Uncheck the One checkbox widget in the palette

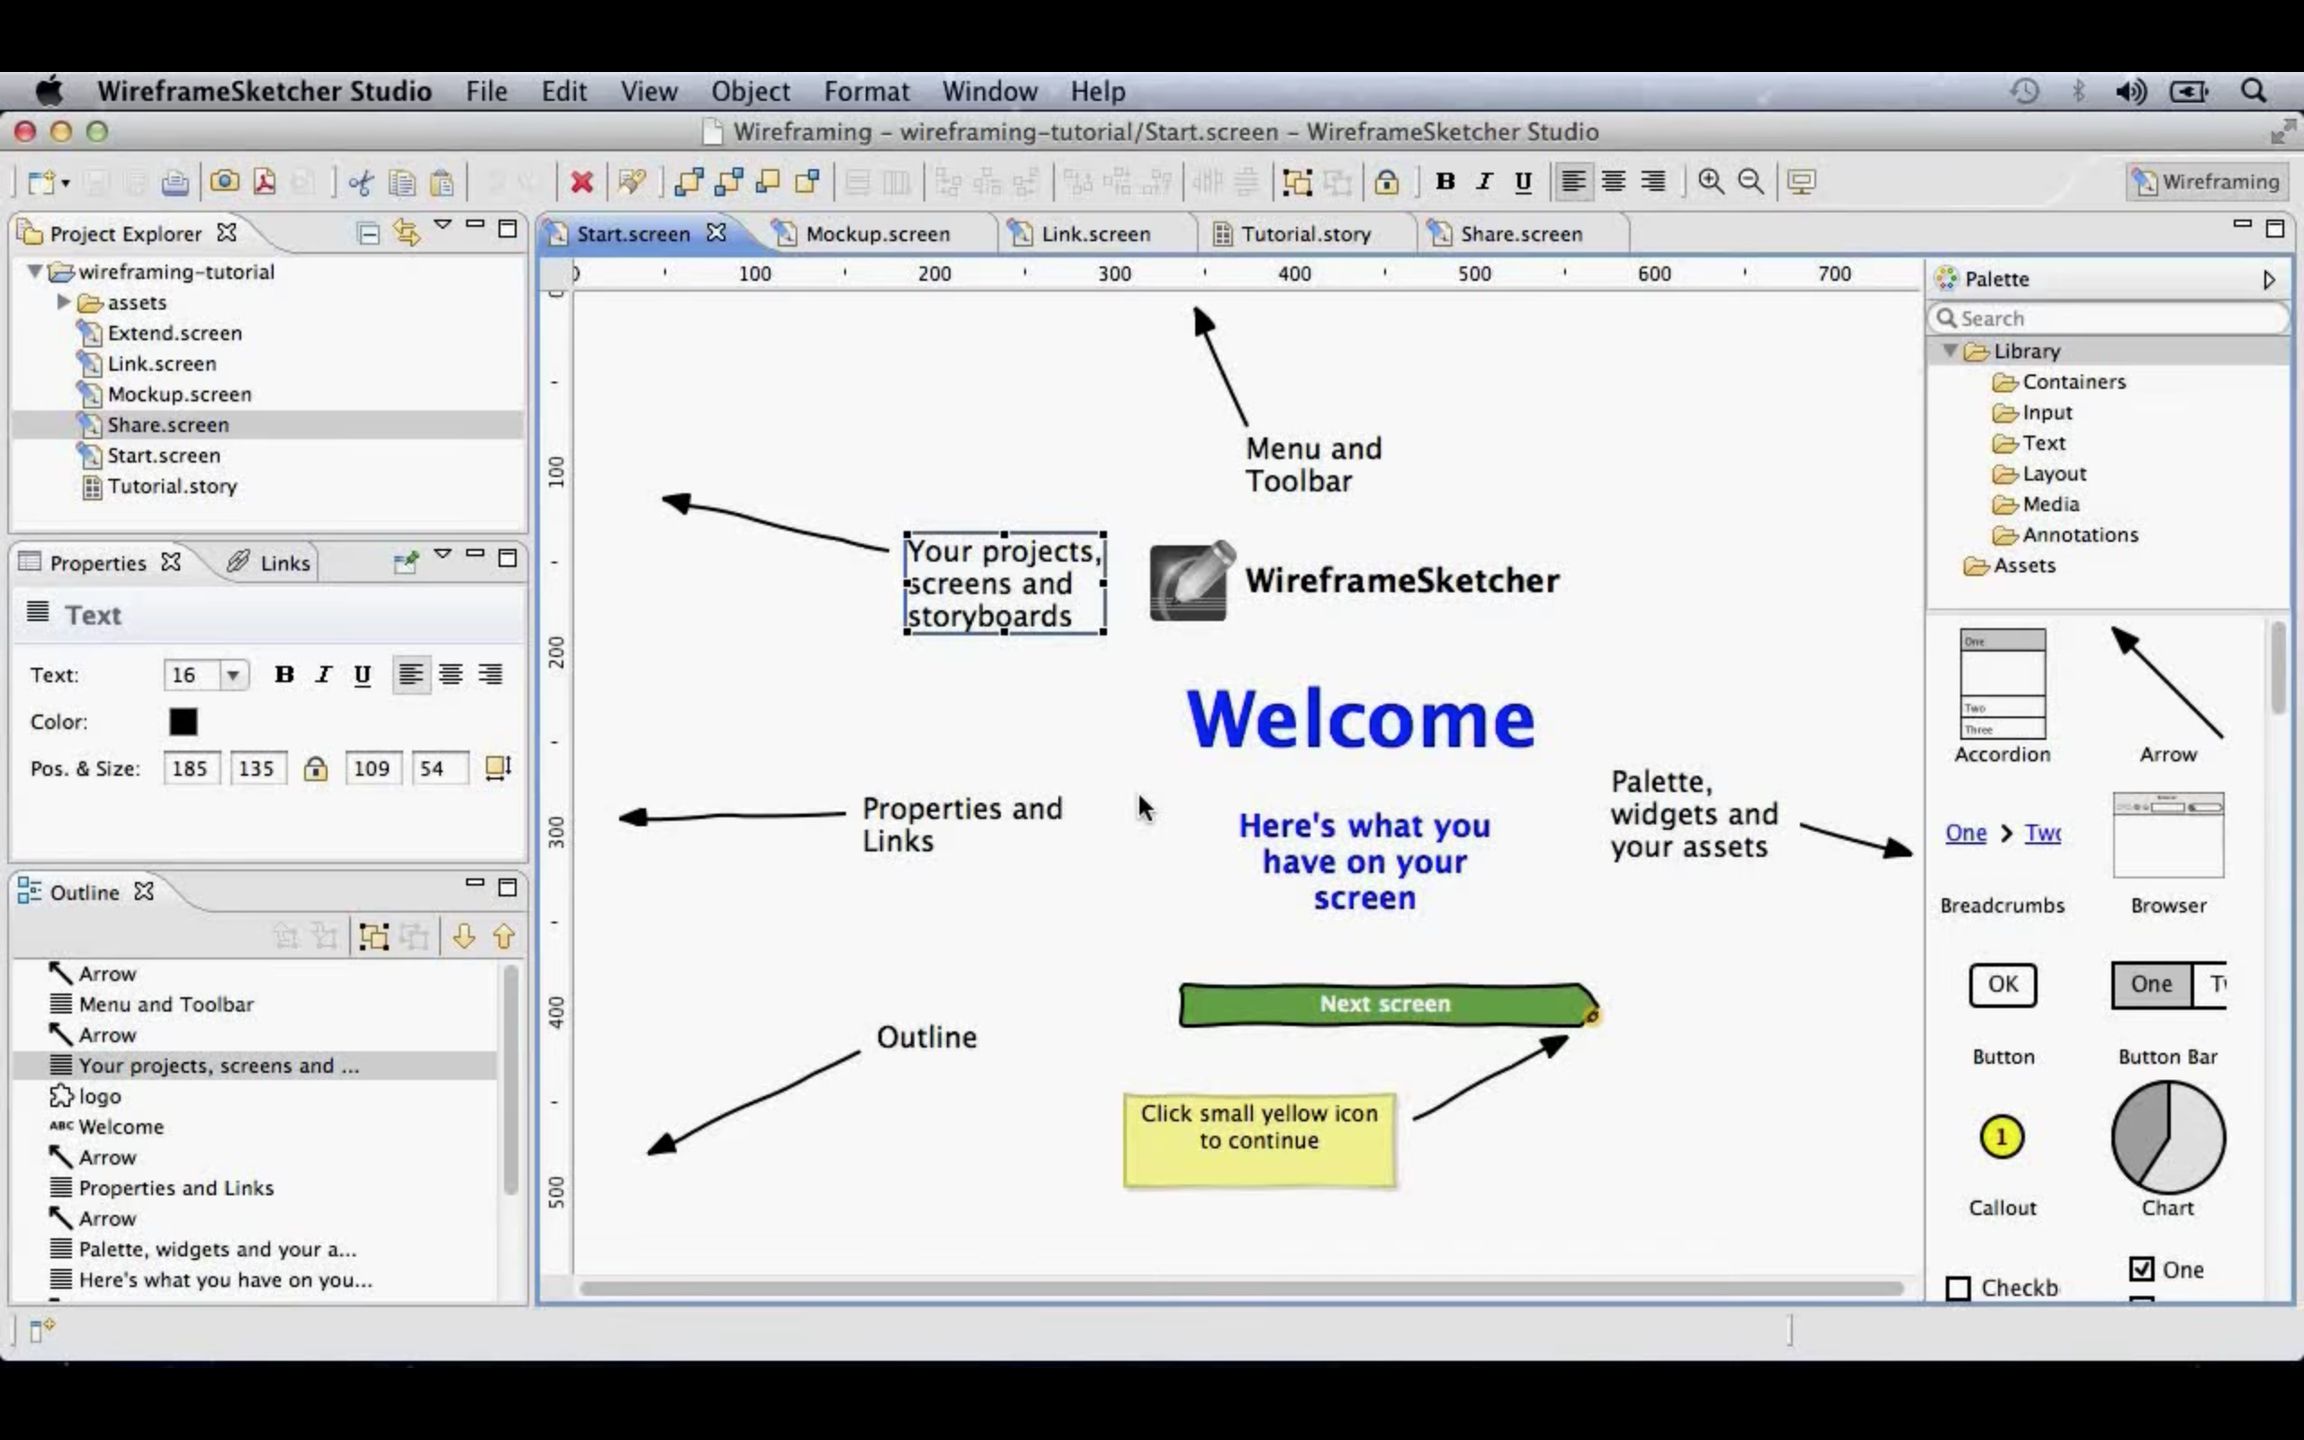(2143, 1268)
